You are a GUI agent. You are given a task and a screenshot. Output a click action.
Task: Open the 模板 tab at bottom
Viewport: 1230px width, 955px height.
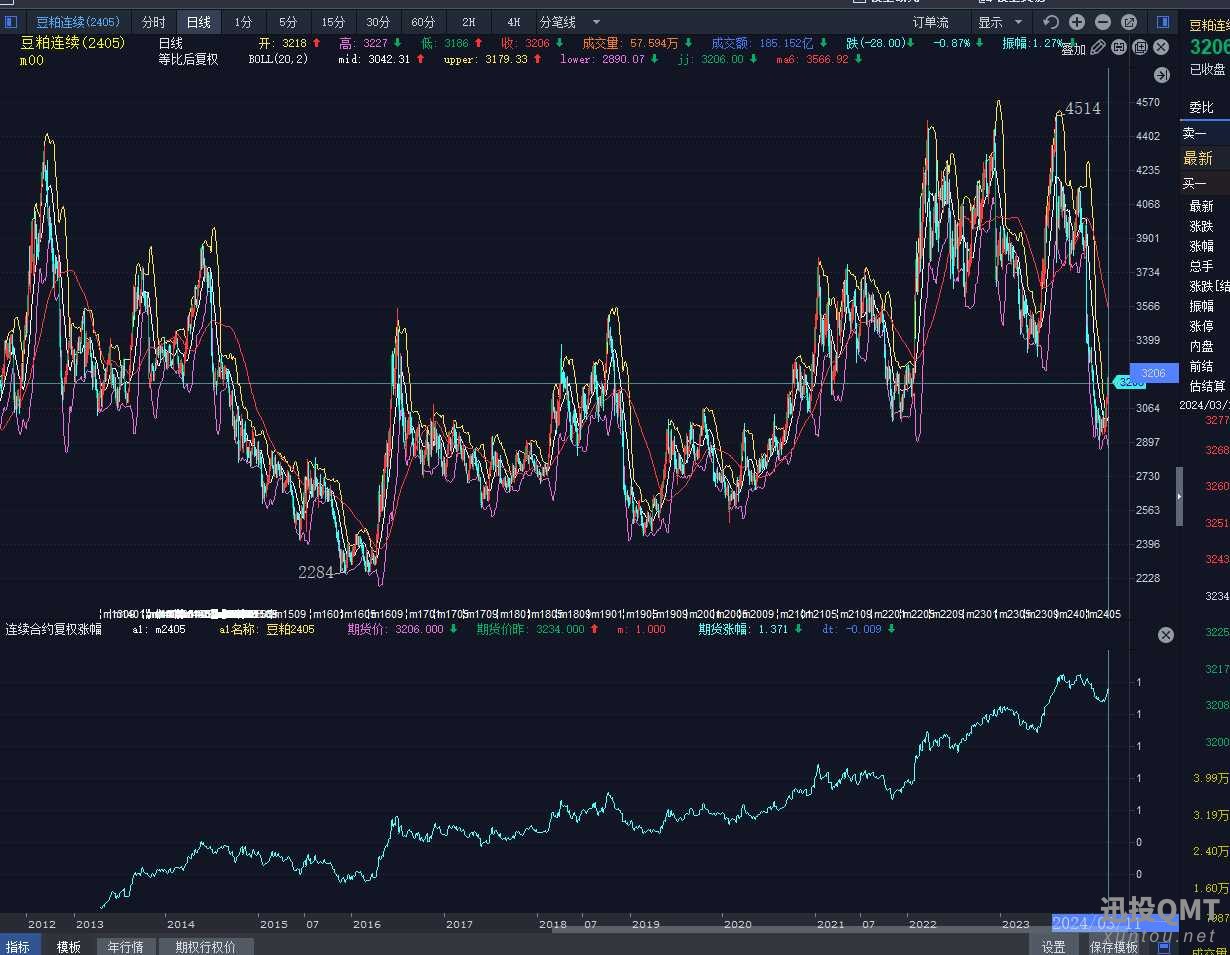click(68, 946)
